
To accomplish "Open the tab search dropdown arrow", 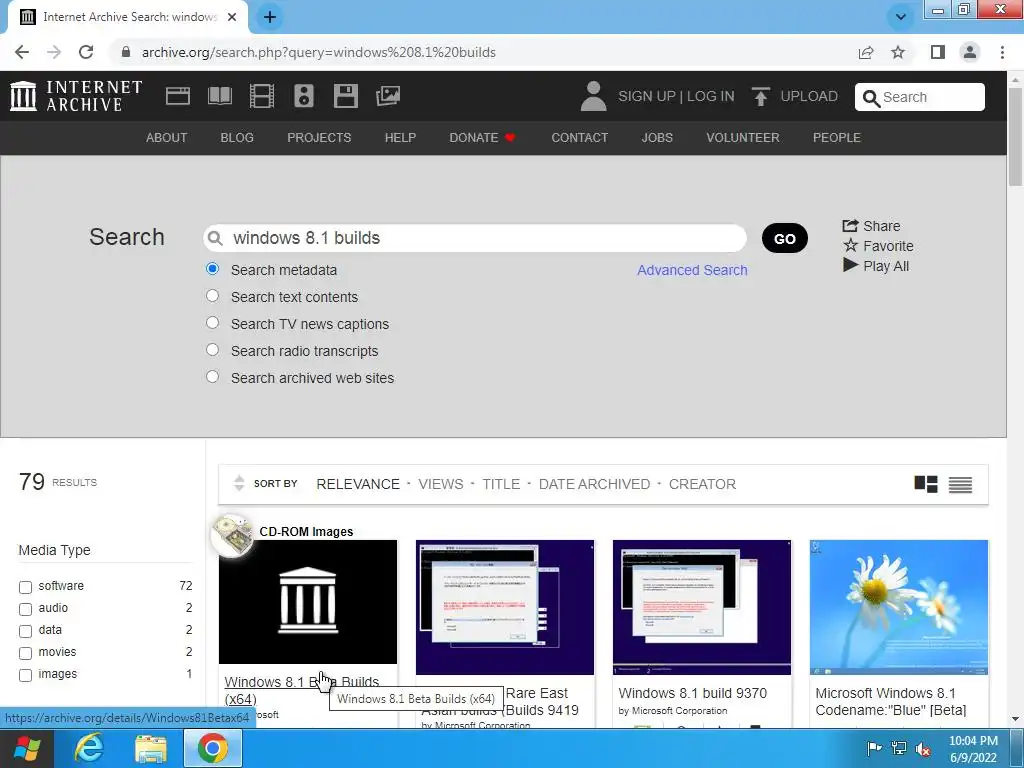I will coord(901,17).
